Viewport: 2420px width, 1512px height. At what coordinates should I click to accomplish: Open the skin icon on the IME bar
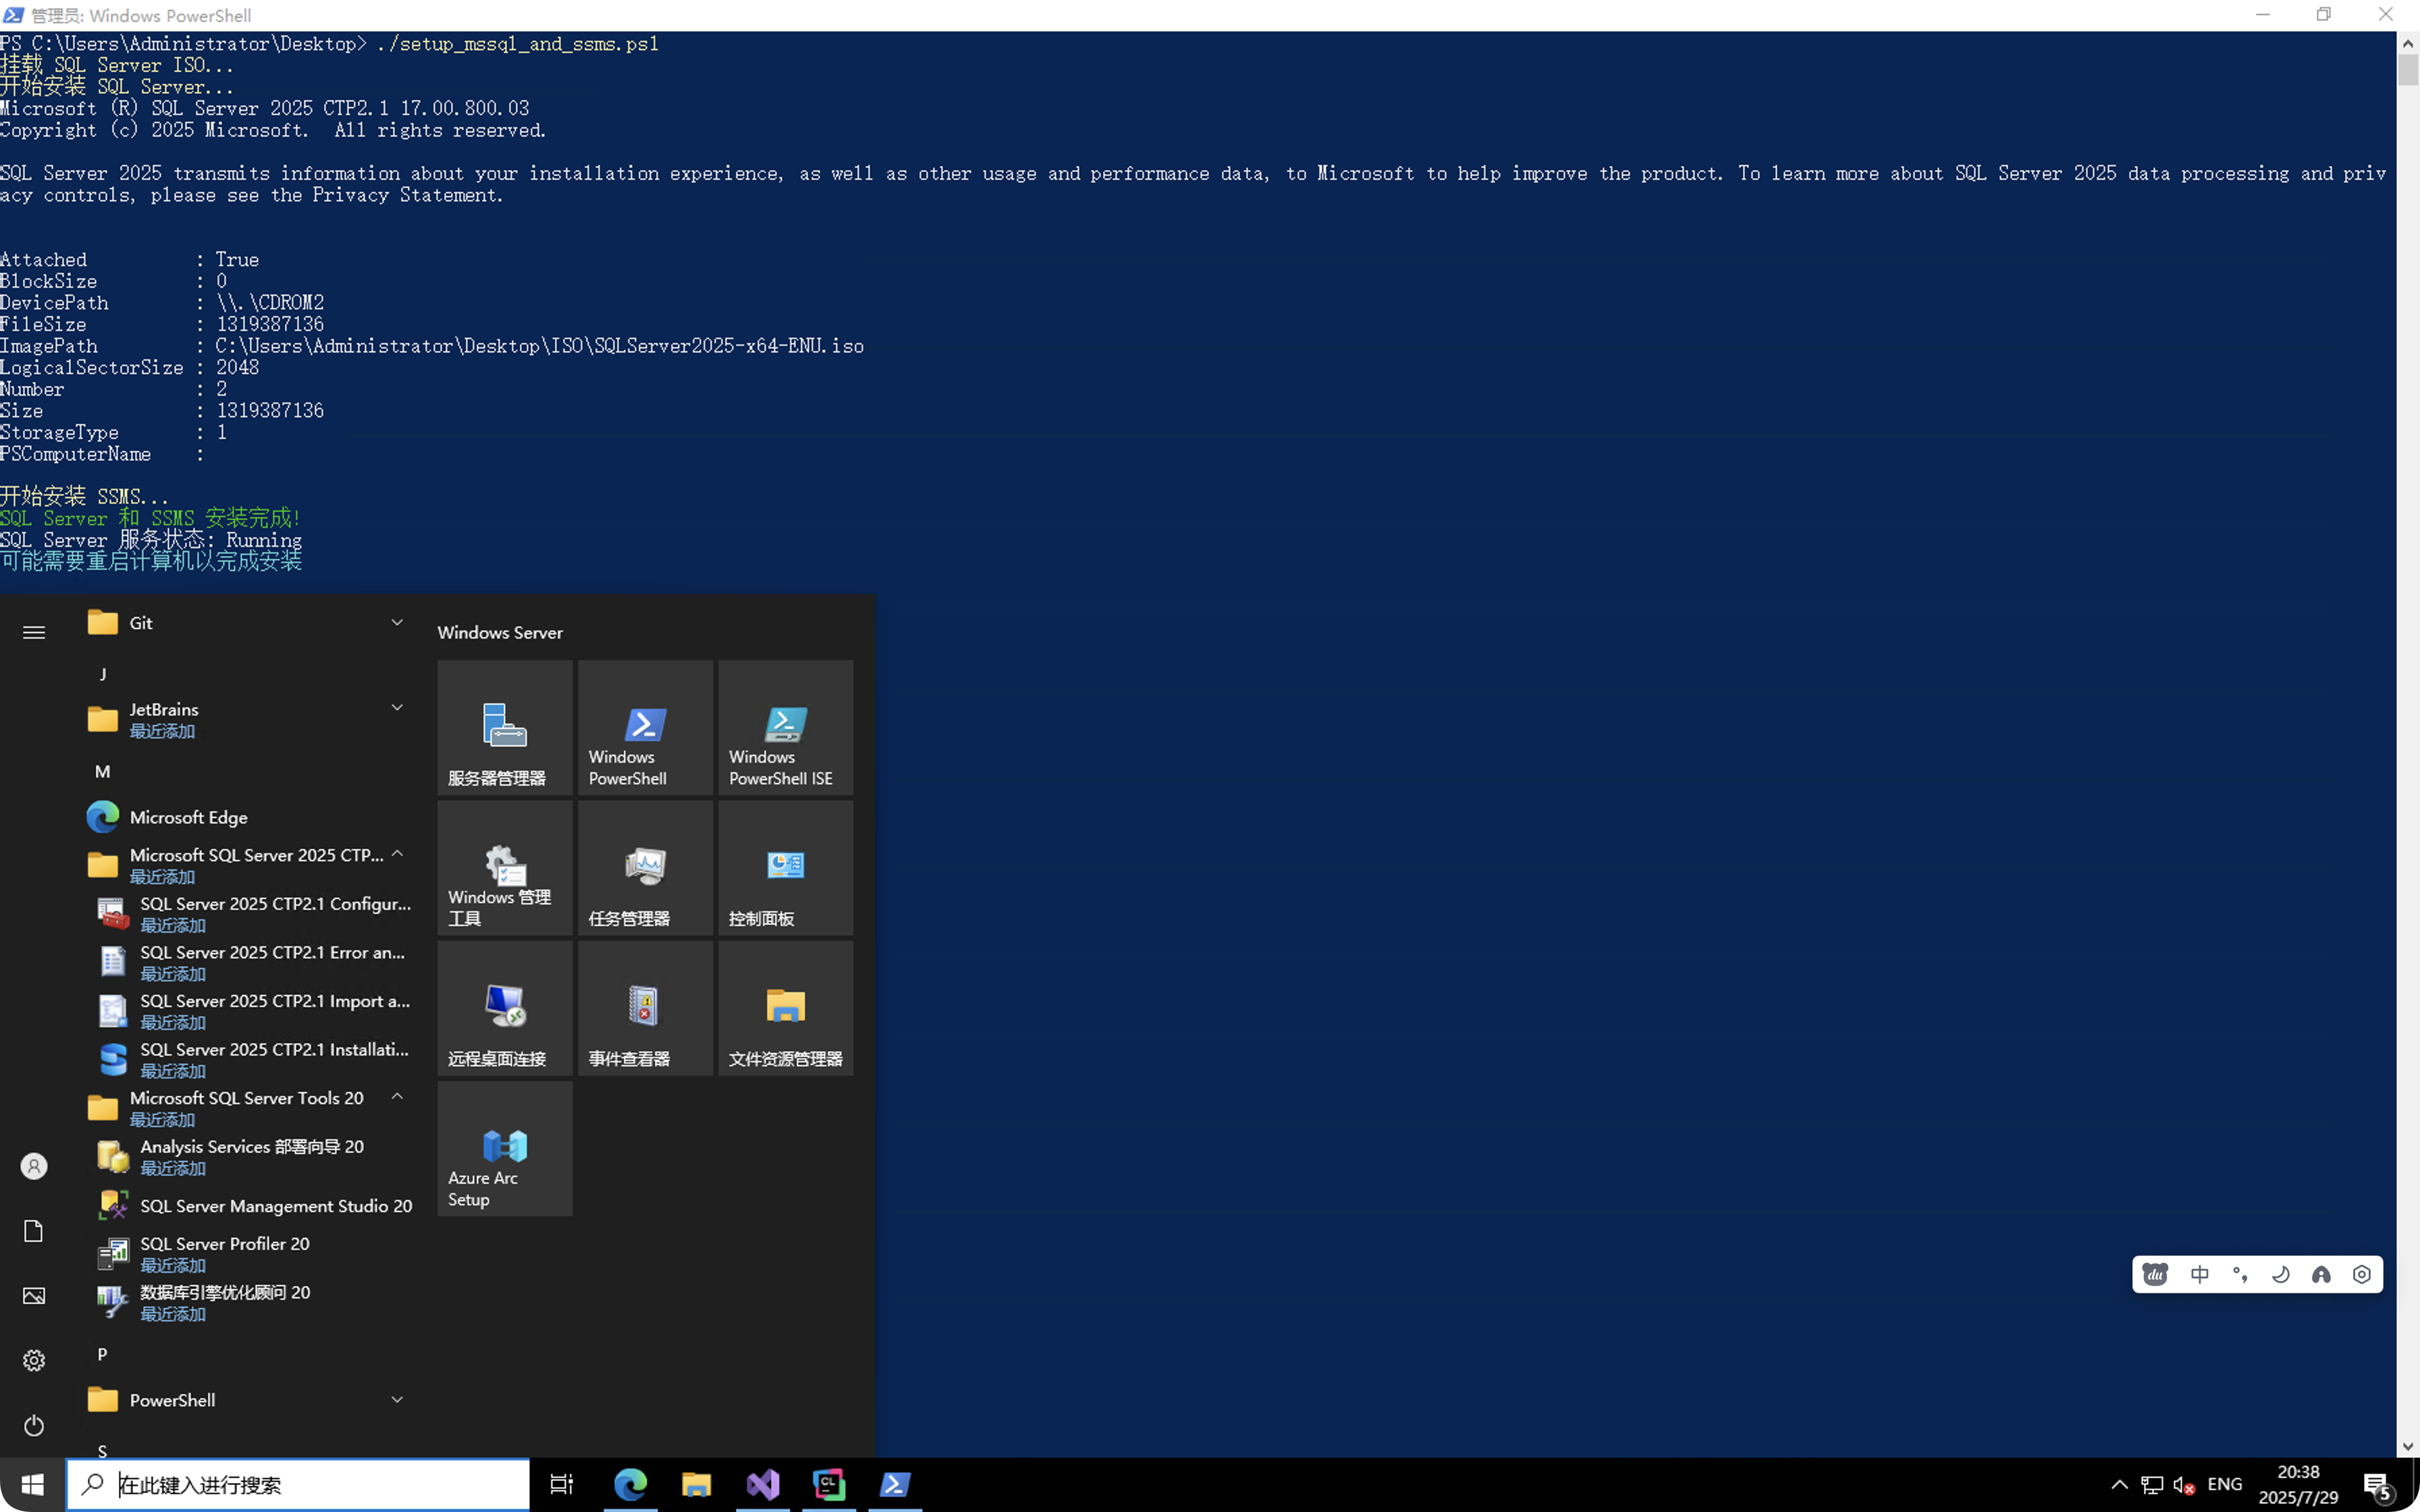pyautogui.click(x=2321, y=1274)
